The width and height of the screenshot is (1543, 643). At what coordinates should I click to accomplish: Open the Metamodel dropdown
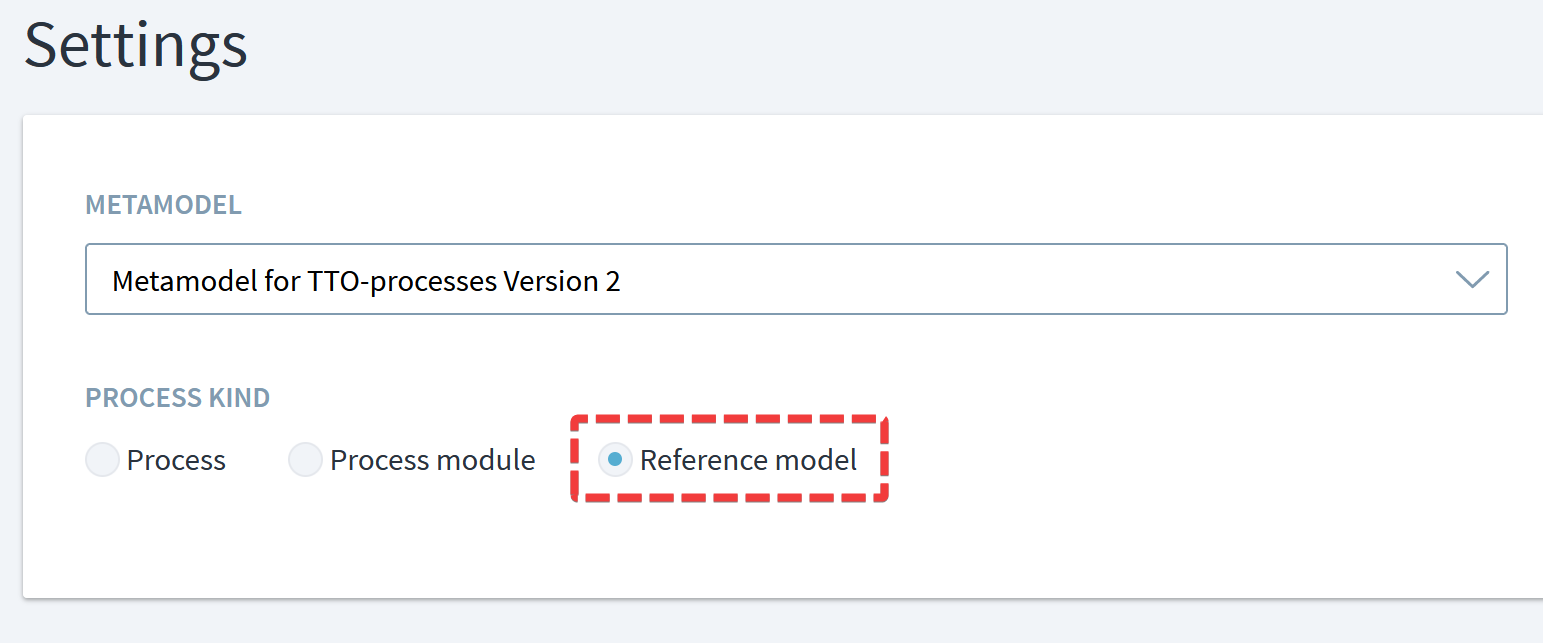click(795, 280)
